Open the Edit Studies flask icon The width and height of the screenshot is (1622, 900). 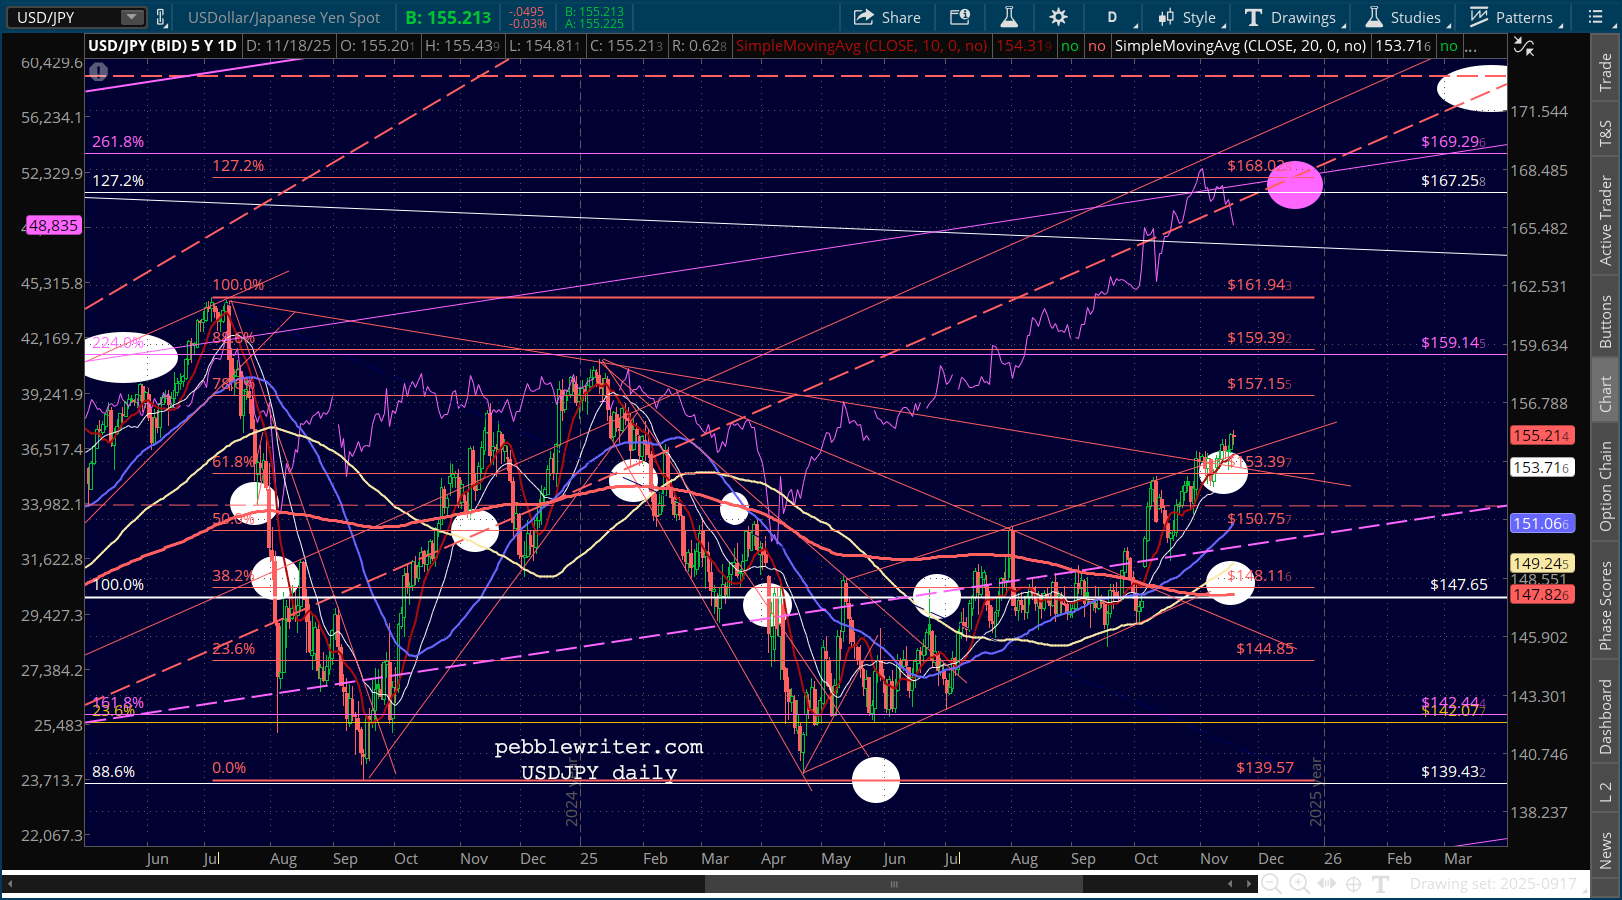[x=1009, y=17]
